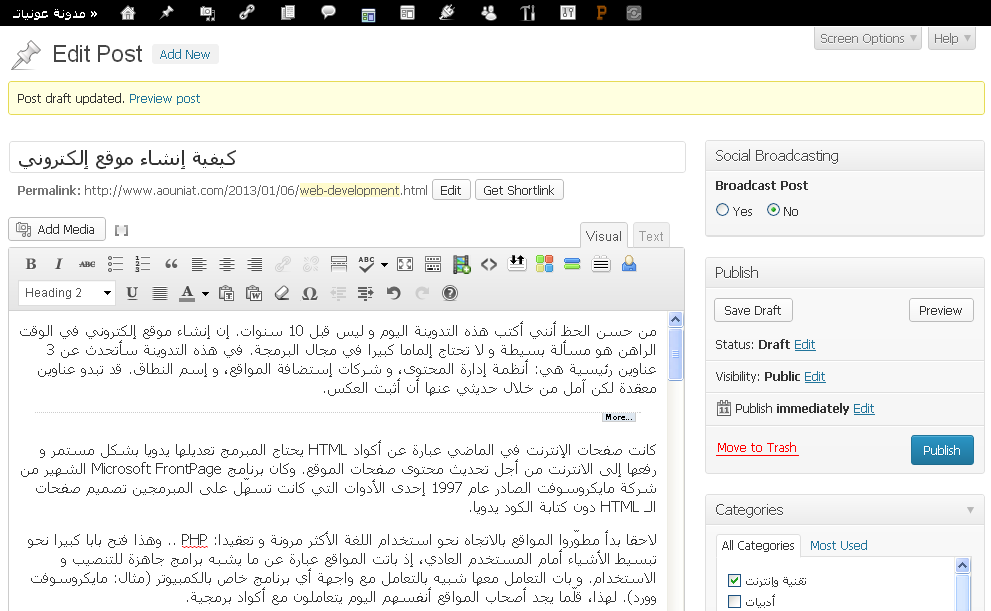991x611 pixels.
Task: Open the مدونة عونيات site name menu
Action: pos(54,13)
